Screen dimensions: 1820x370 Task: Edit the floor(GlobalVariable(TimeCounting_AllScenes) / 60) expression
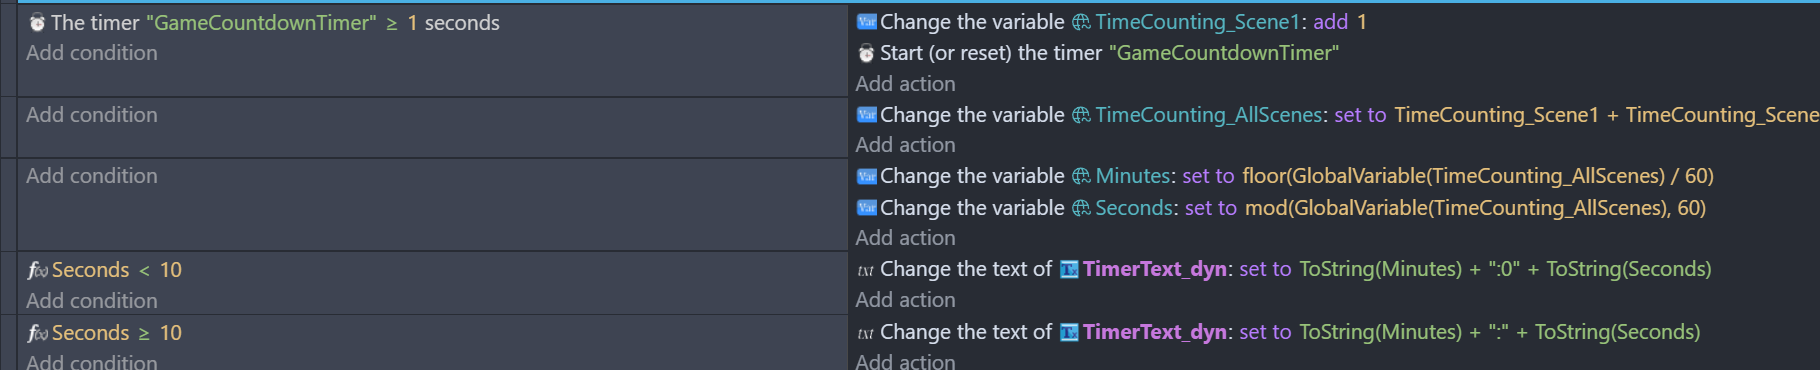1478,176
